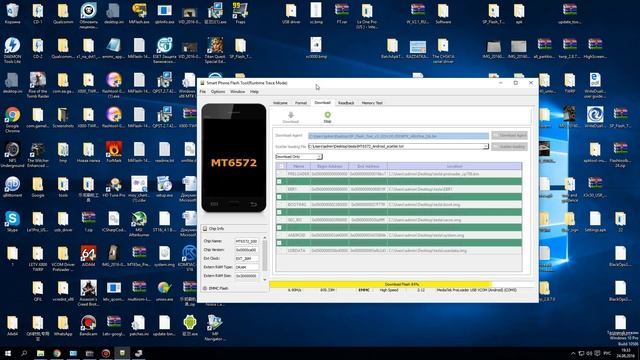Toggle checkbox on green row below PRELOADER
Image resolution: width=640 pixels, height=360 pixels.
point(280,182)
